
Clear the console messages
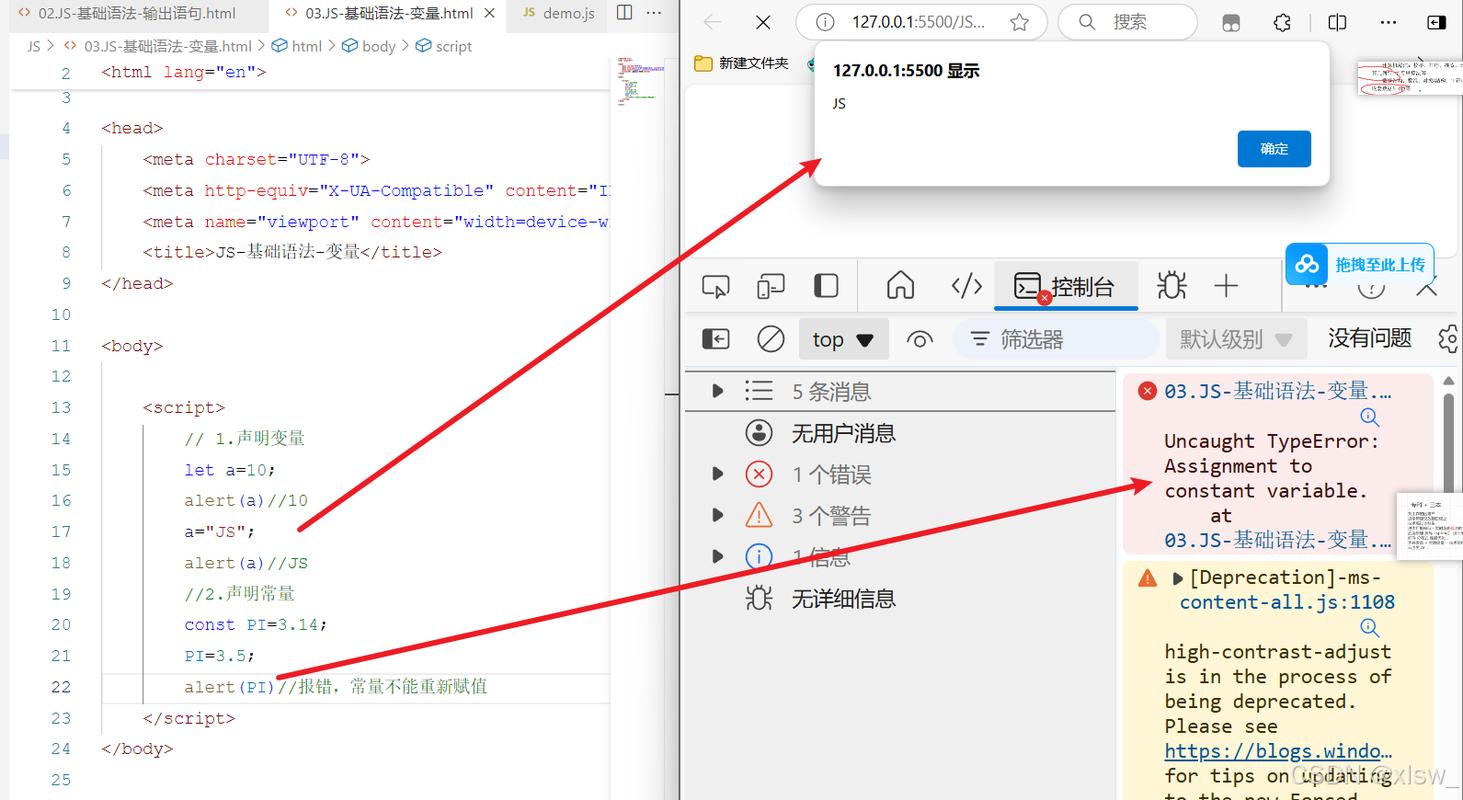pyautogui.click(x=770, y=338)
